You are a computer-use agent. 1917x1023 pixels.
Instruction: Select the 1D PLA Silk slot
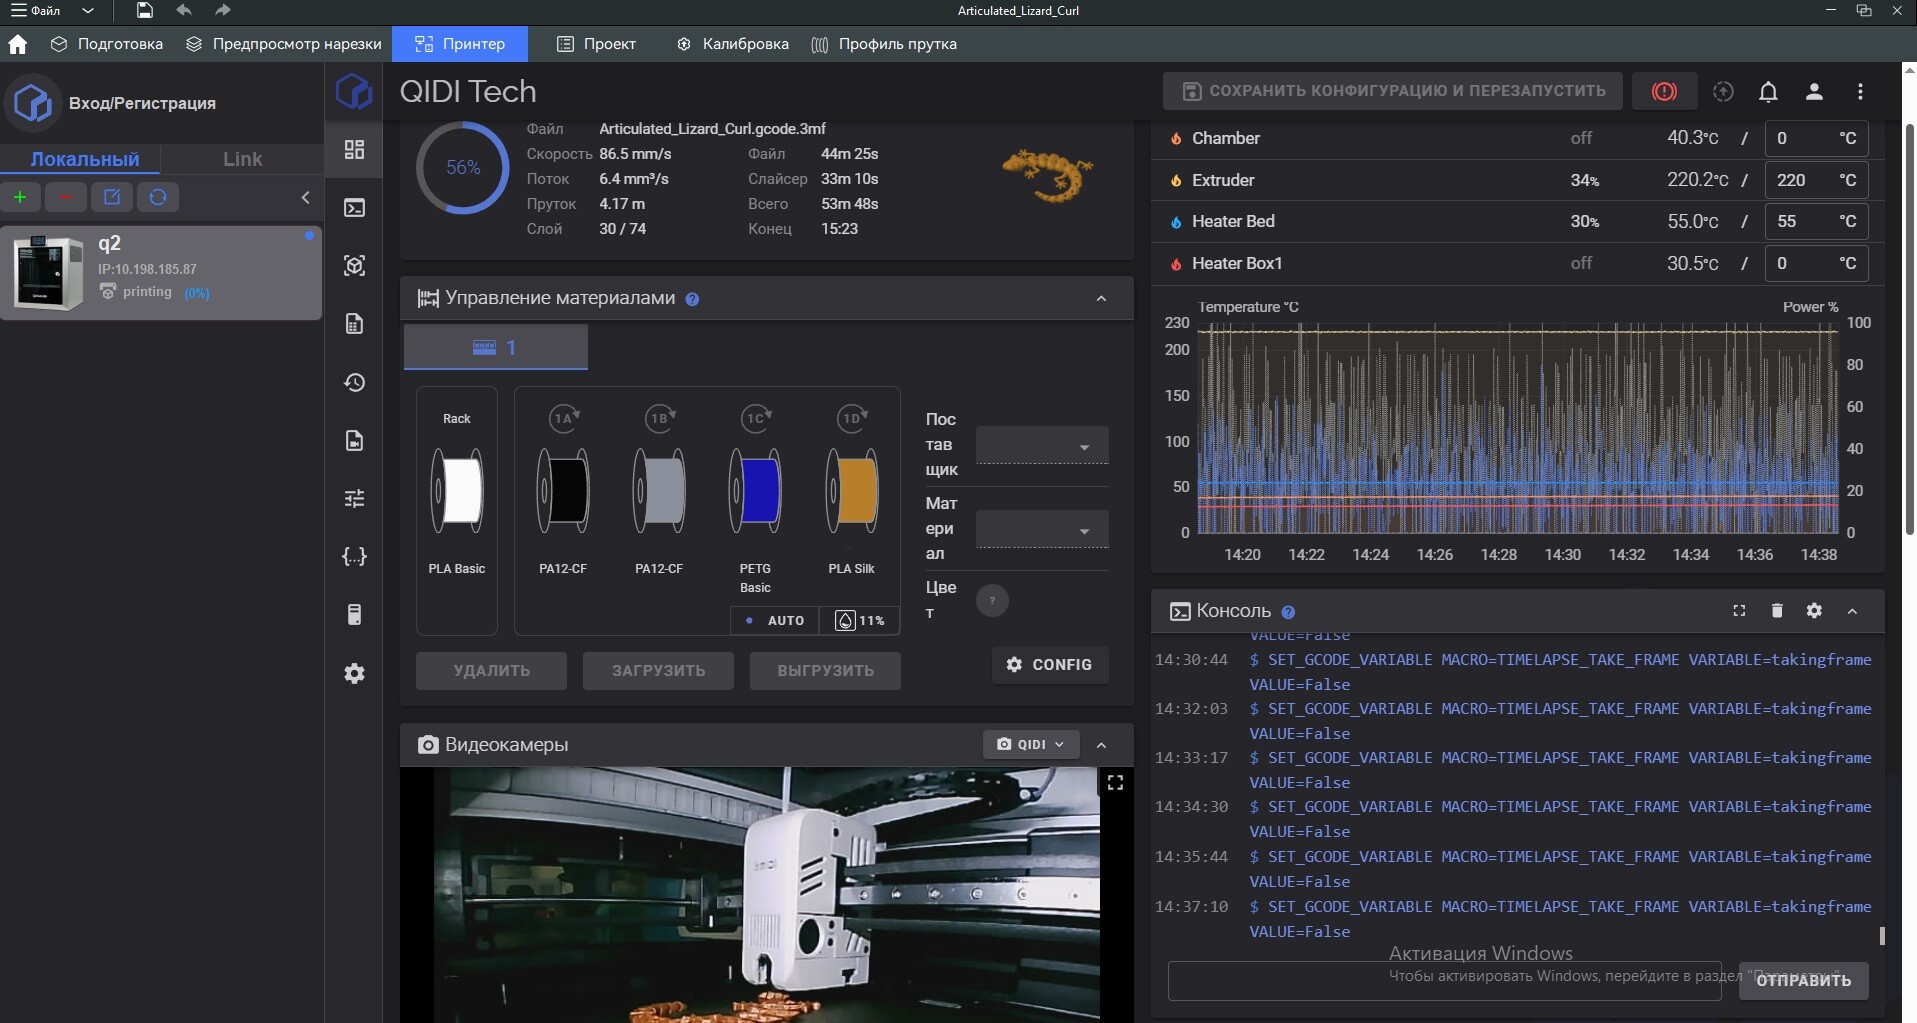[x=851, y=490]
